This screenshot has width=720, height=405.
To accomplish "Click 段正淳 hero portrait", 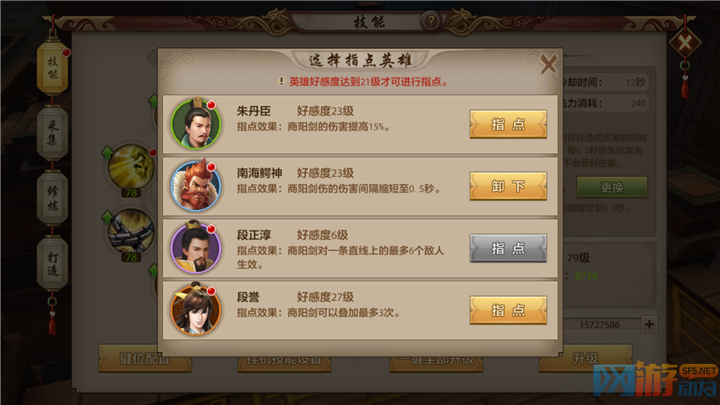I will click(196, 248).
